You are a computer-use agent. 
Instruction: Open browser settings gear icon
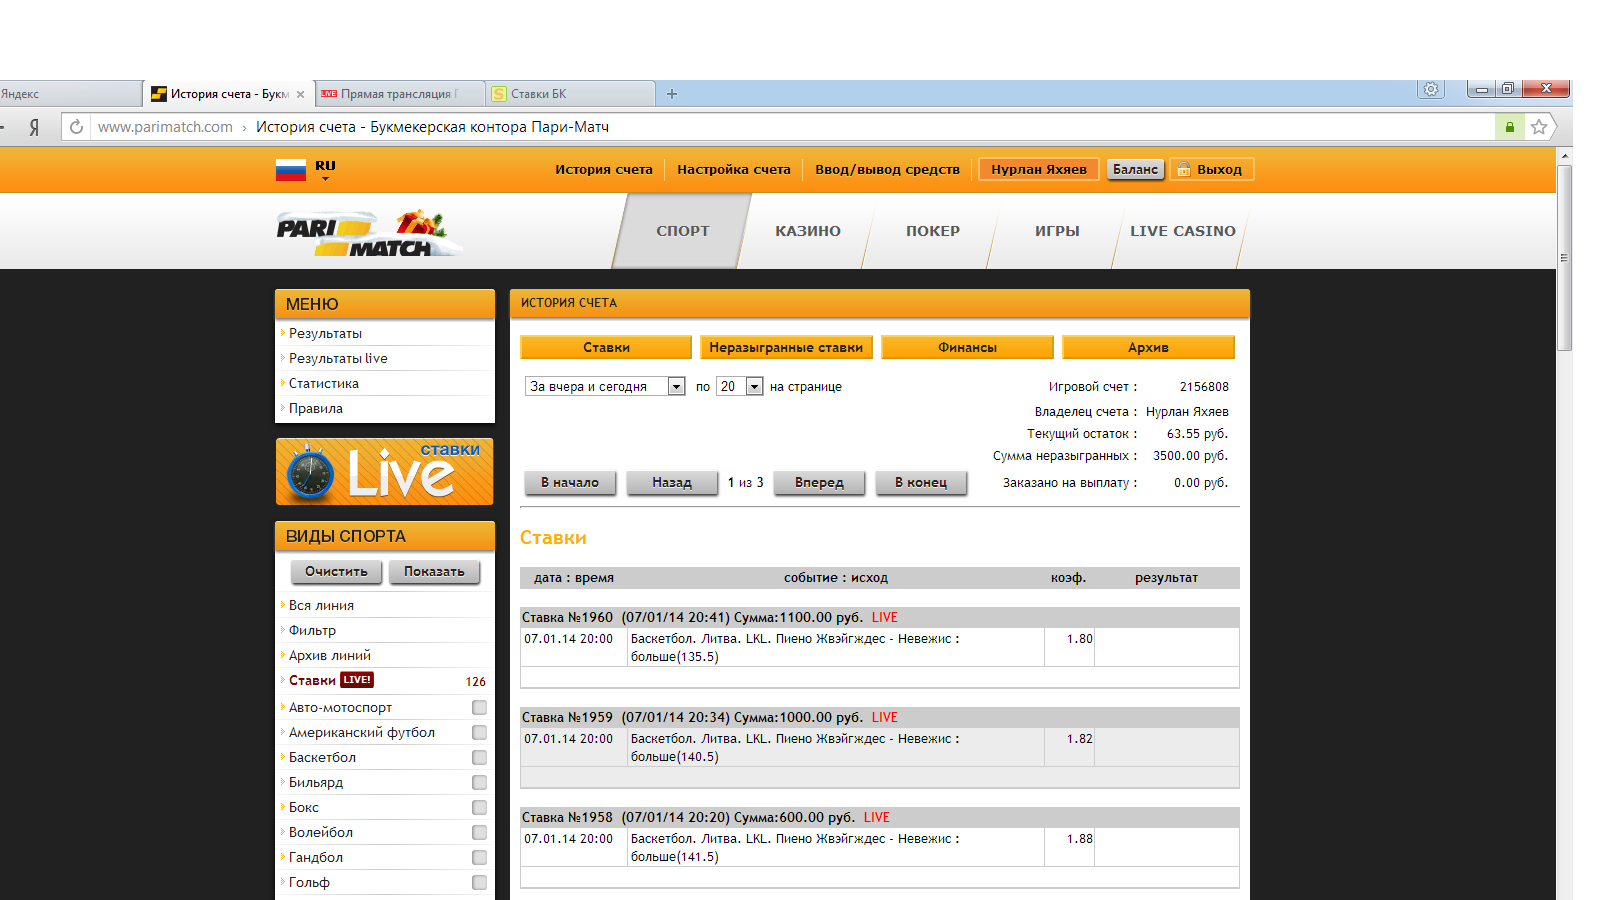(1431, 89)
